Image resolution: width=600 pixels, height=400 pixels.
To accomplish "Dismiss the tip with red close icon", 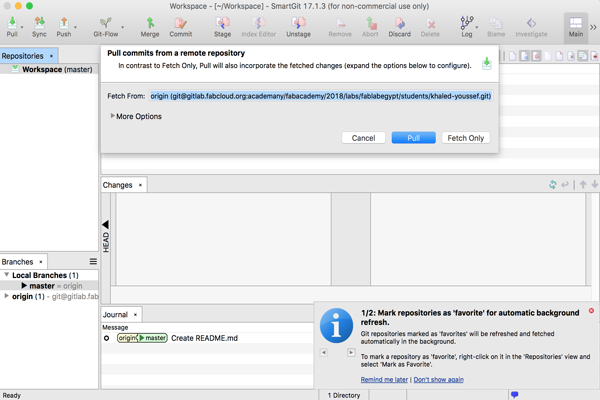I will point(591,310).
